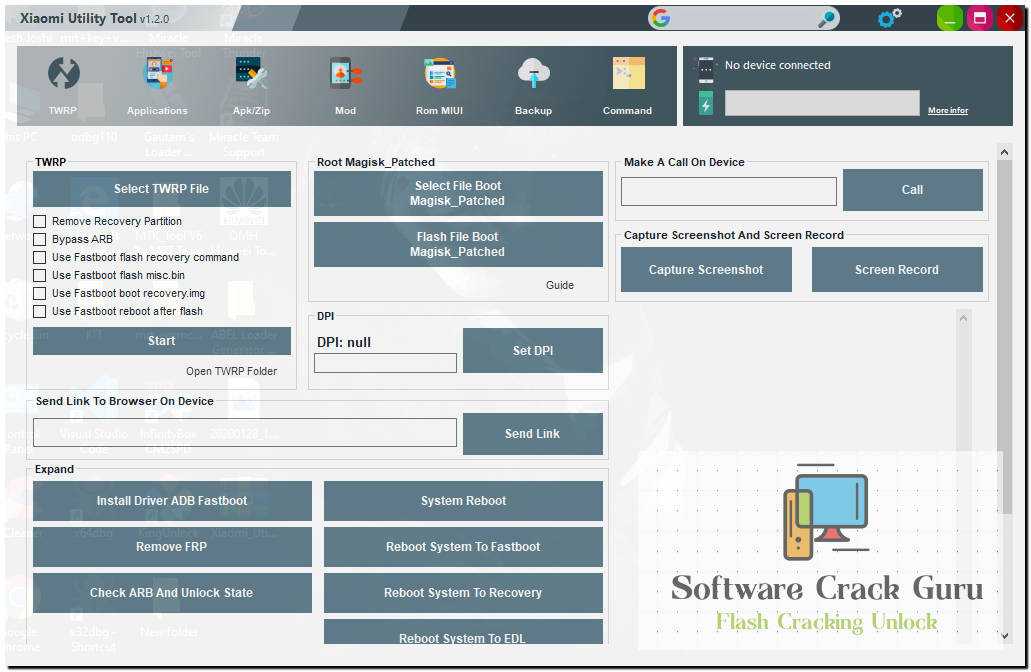The height and width of the screenshot is (672, 1031).
Task: Click Reboot System To Fastboot
Action: click(464, 546)
